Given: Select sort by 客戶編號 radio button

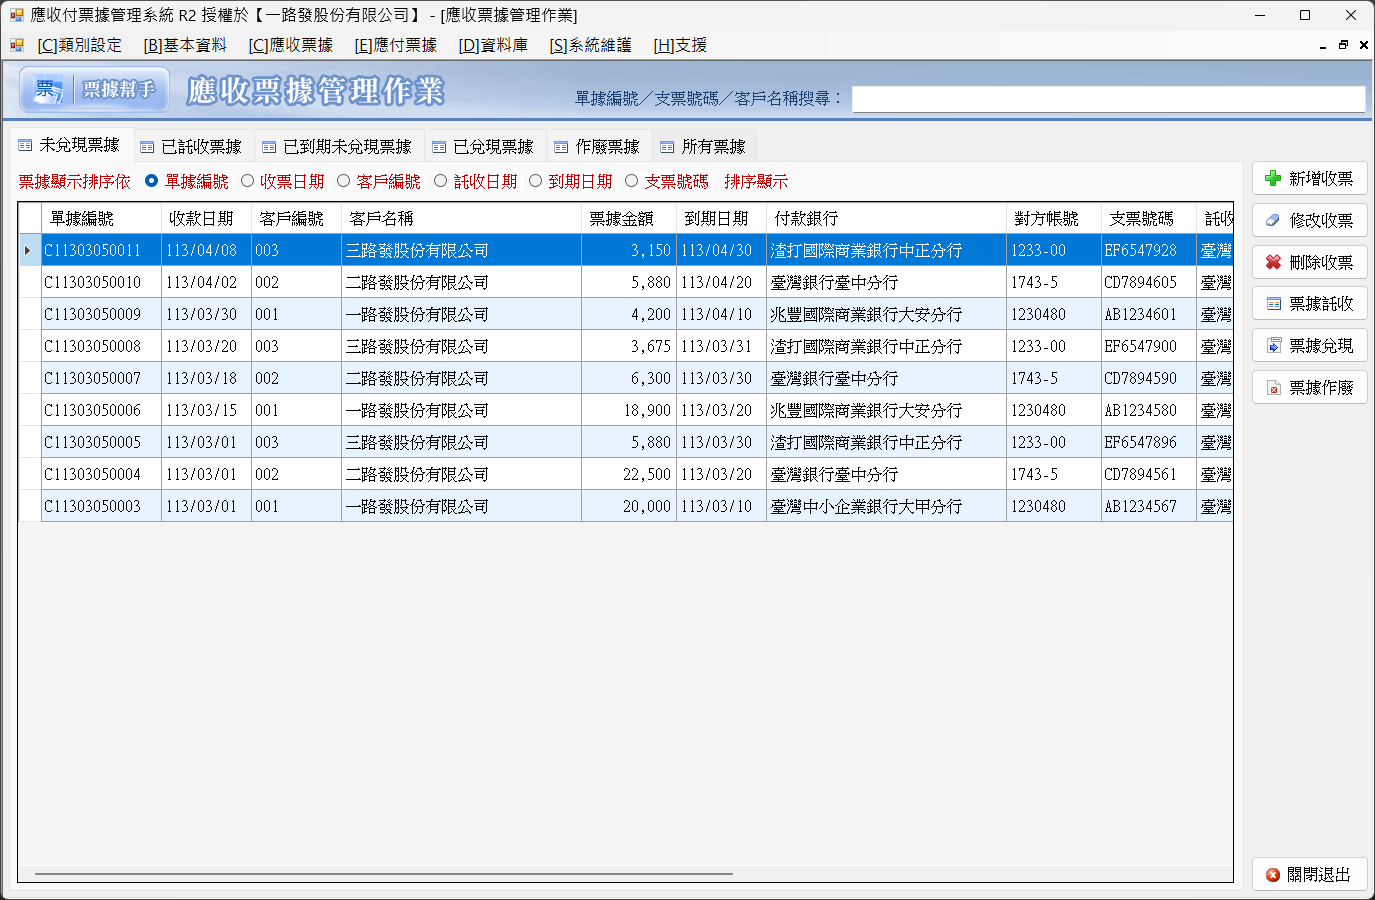Looking at the screenshot, I should pos(343,181).
